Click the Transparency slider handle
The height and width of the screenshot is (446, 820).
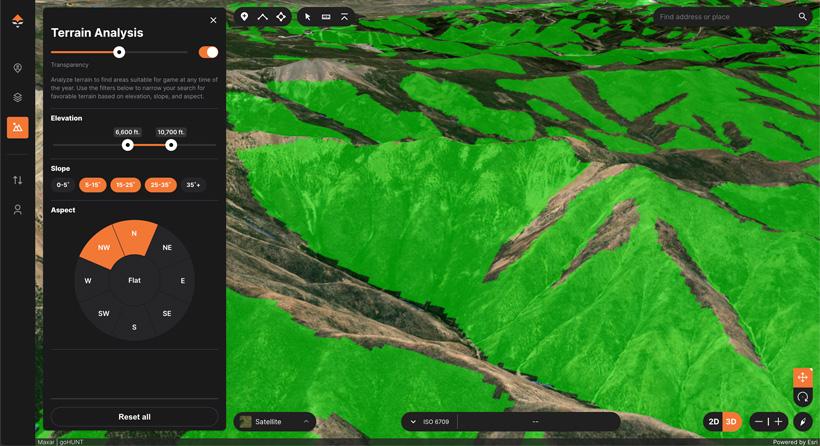119,52
